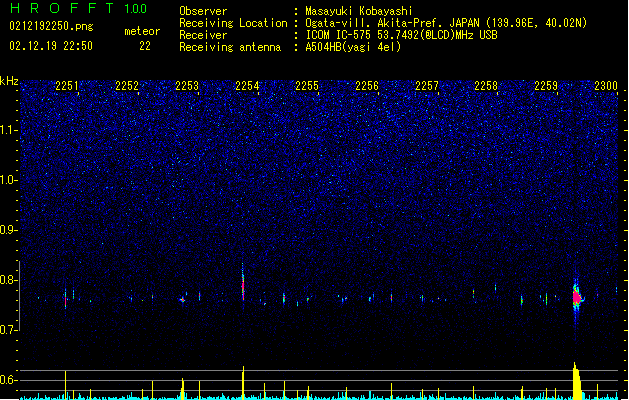Click the 2252 time marker

pos(127,86)
